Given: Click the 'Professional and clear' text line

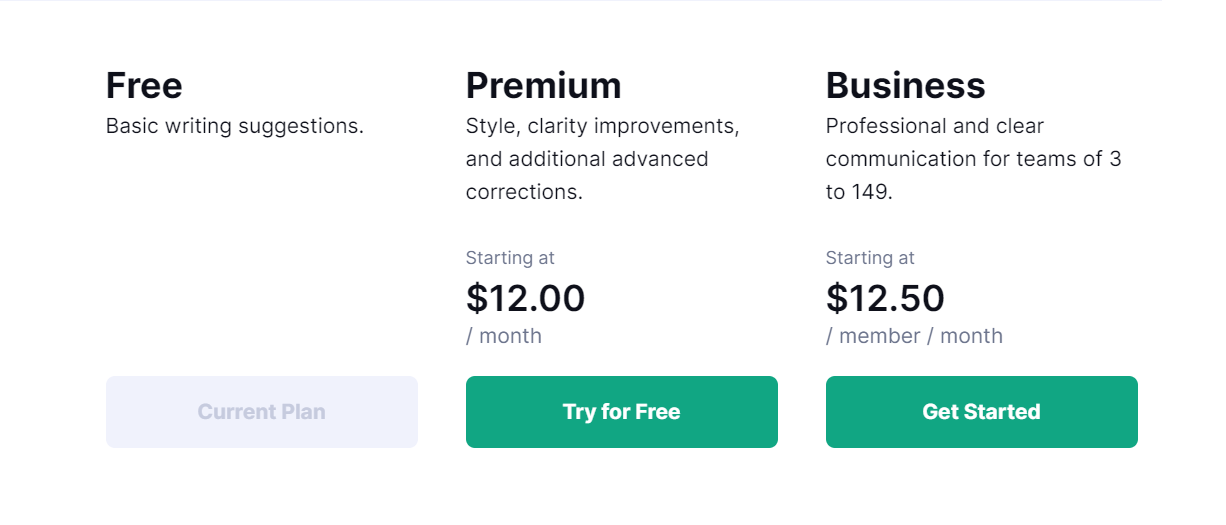Looking at the screenshot, I should pyautogui.click(x=934, y=127).
